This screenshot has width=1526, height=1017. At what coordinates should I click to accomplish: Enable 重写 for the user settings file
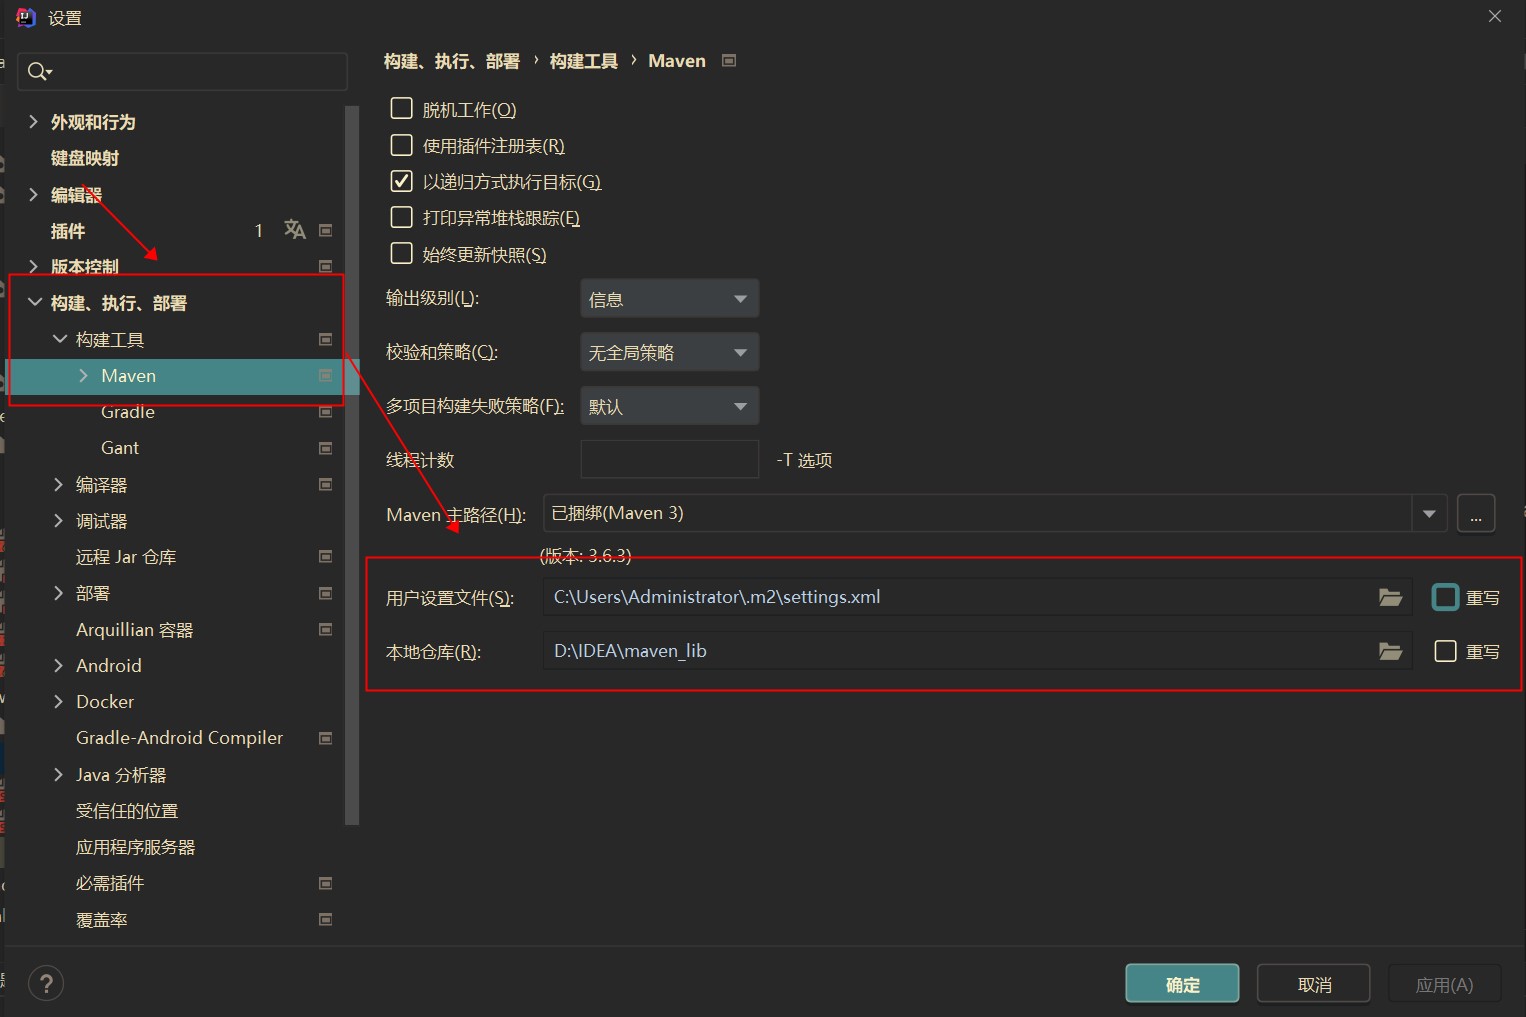(1444, 597)
